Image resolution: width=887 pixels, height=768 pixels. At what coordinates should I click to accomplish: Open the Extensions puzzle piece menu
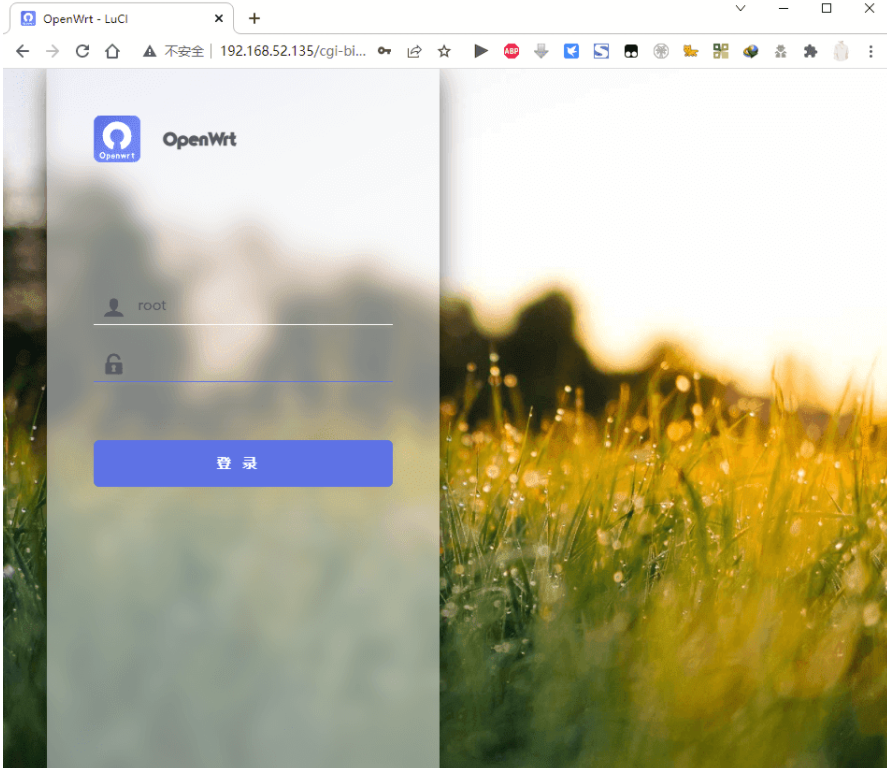click(x=811, y=51)
